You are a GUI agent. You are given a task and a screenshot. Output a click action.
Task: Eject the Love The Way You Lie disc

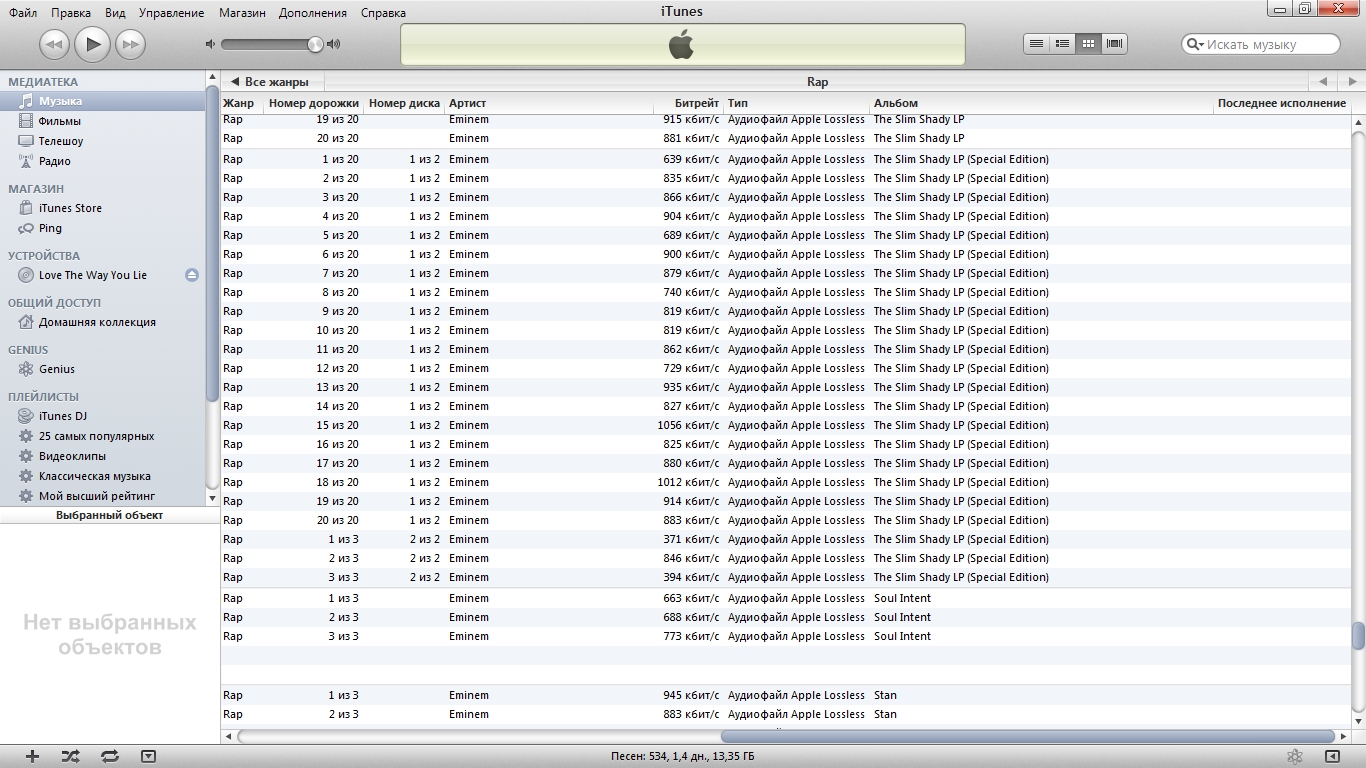[192, 275]
